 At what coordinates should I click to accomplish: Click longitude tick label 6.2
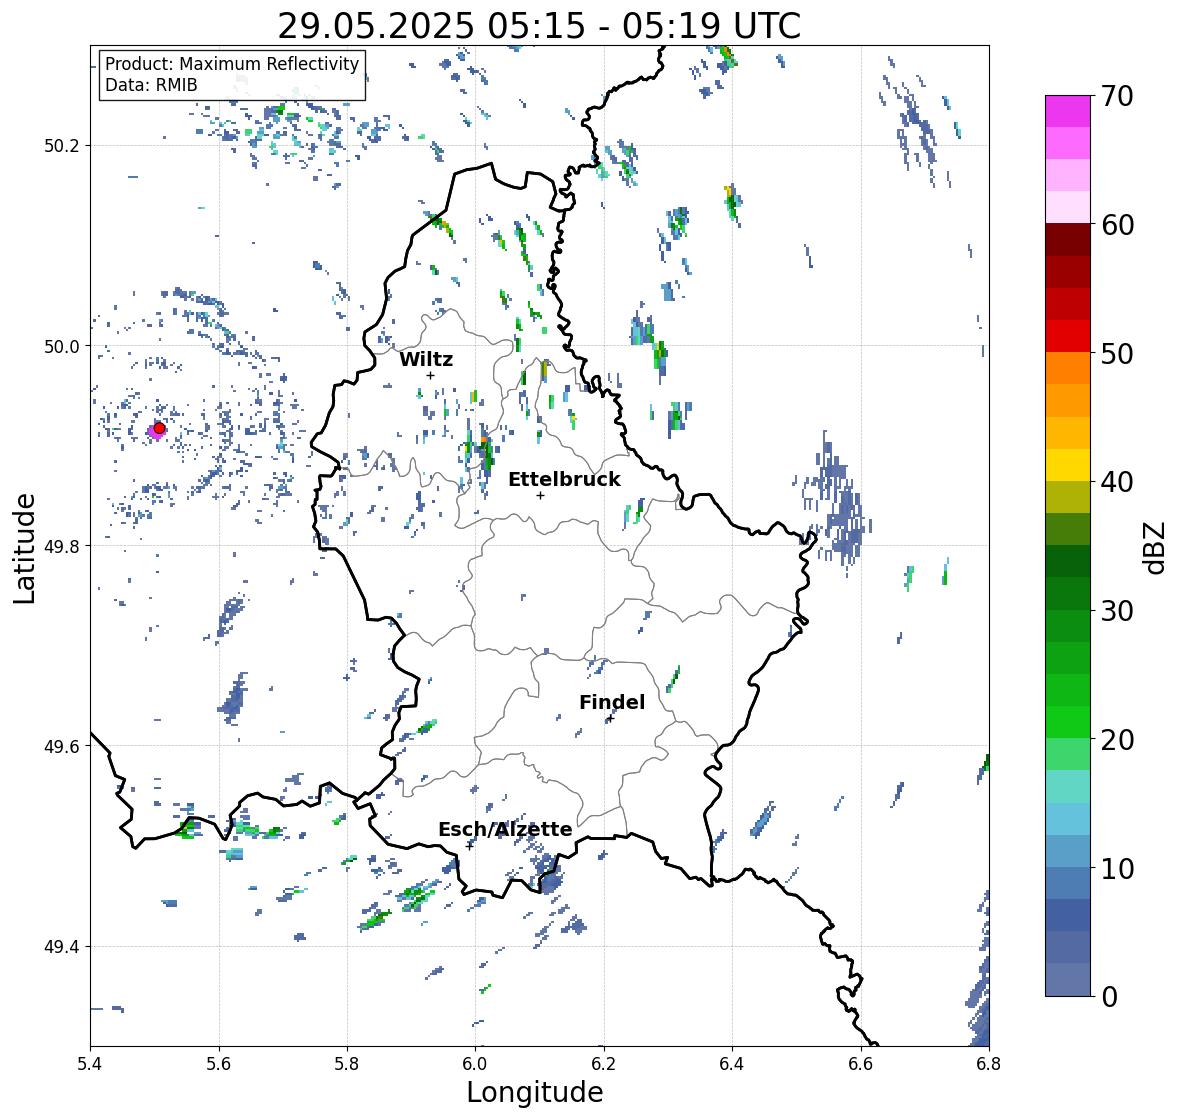coord(604,1063)
